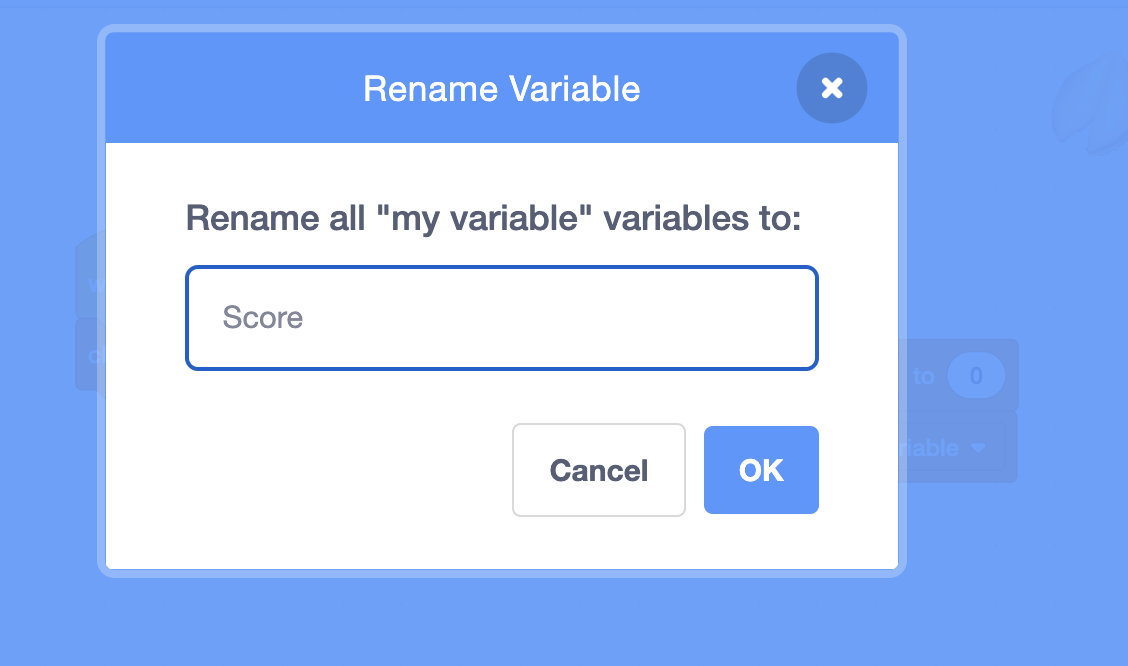Viewport: 1128px width, 666px height.
Task: Click blue header bar left of title
Action: [x=230, y=88]
